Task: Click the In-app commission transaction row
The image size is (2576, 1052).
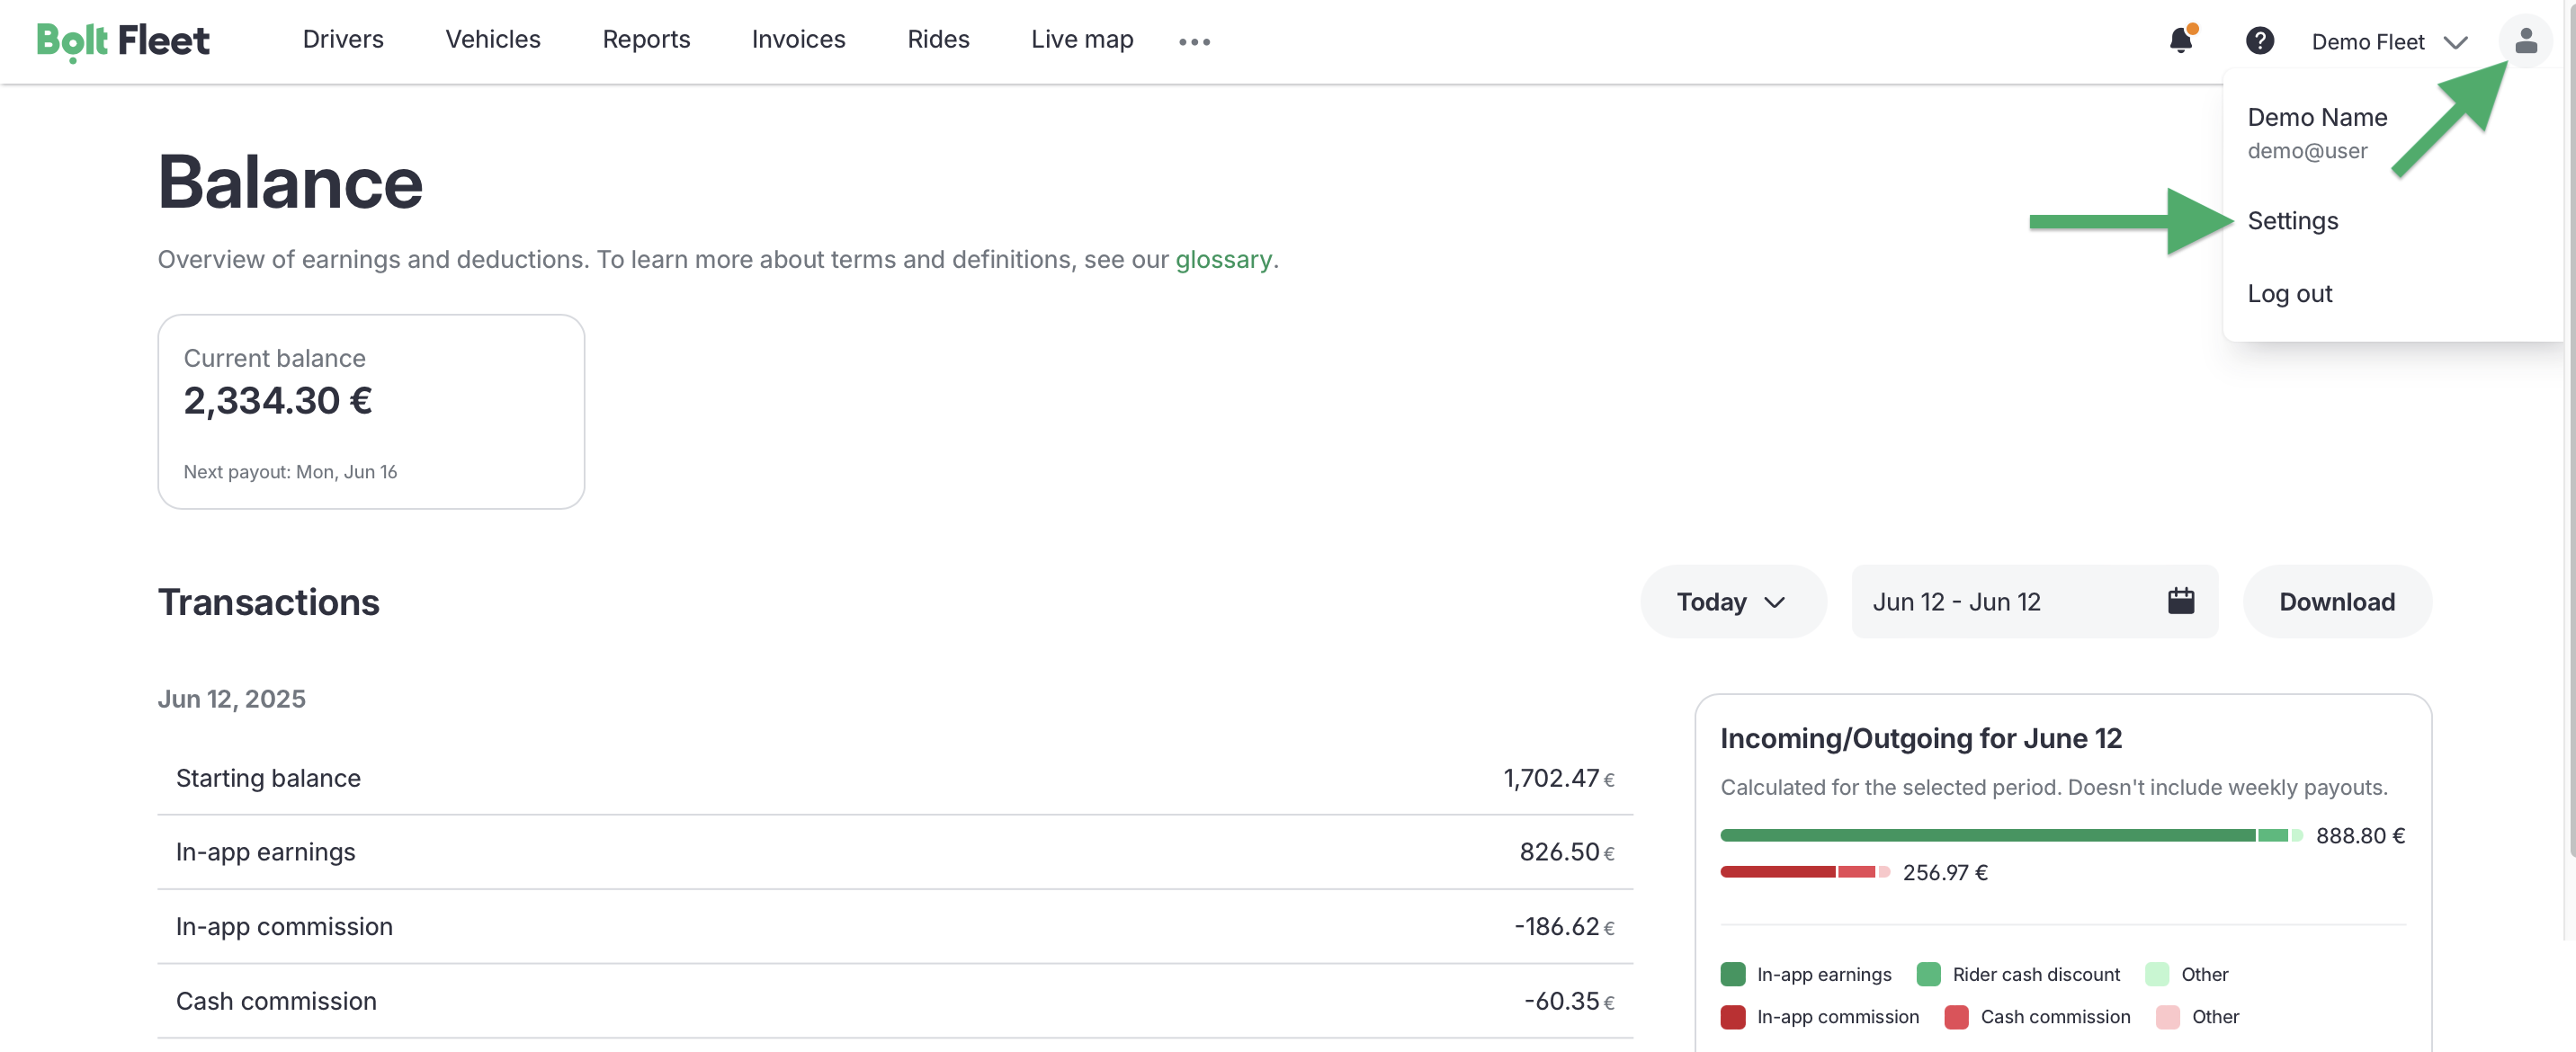Action: tap(895, 926)
